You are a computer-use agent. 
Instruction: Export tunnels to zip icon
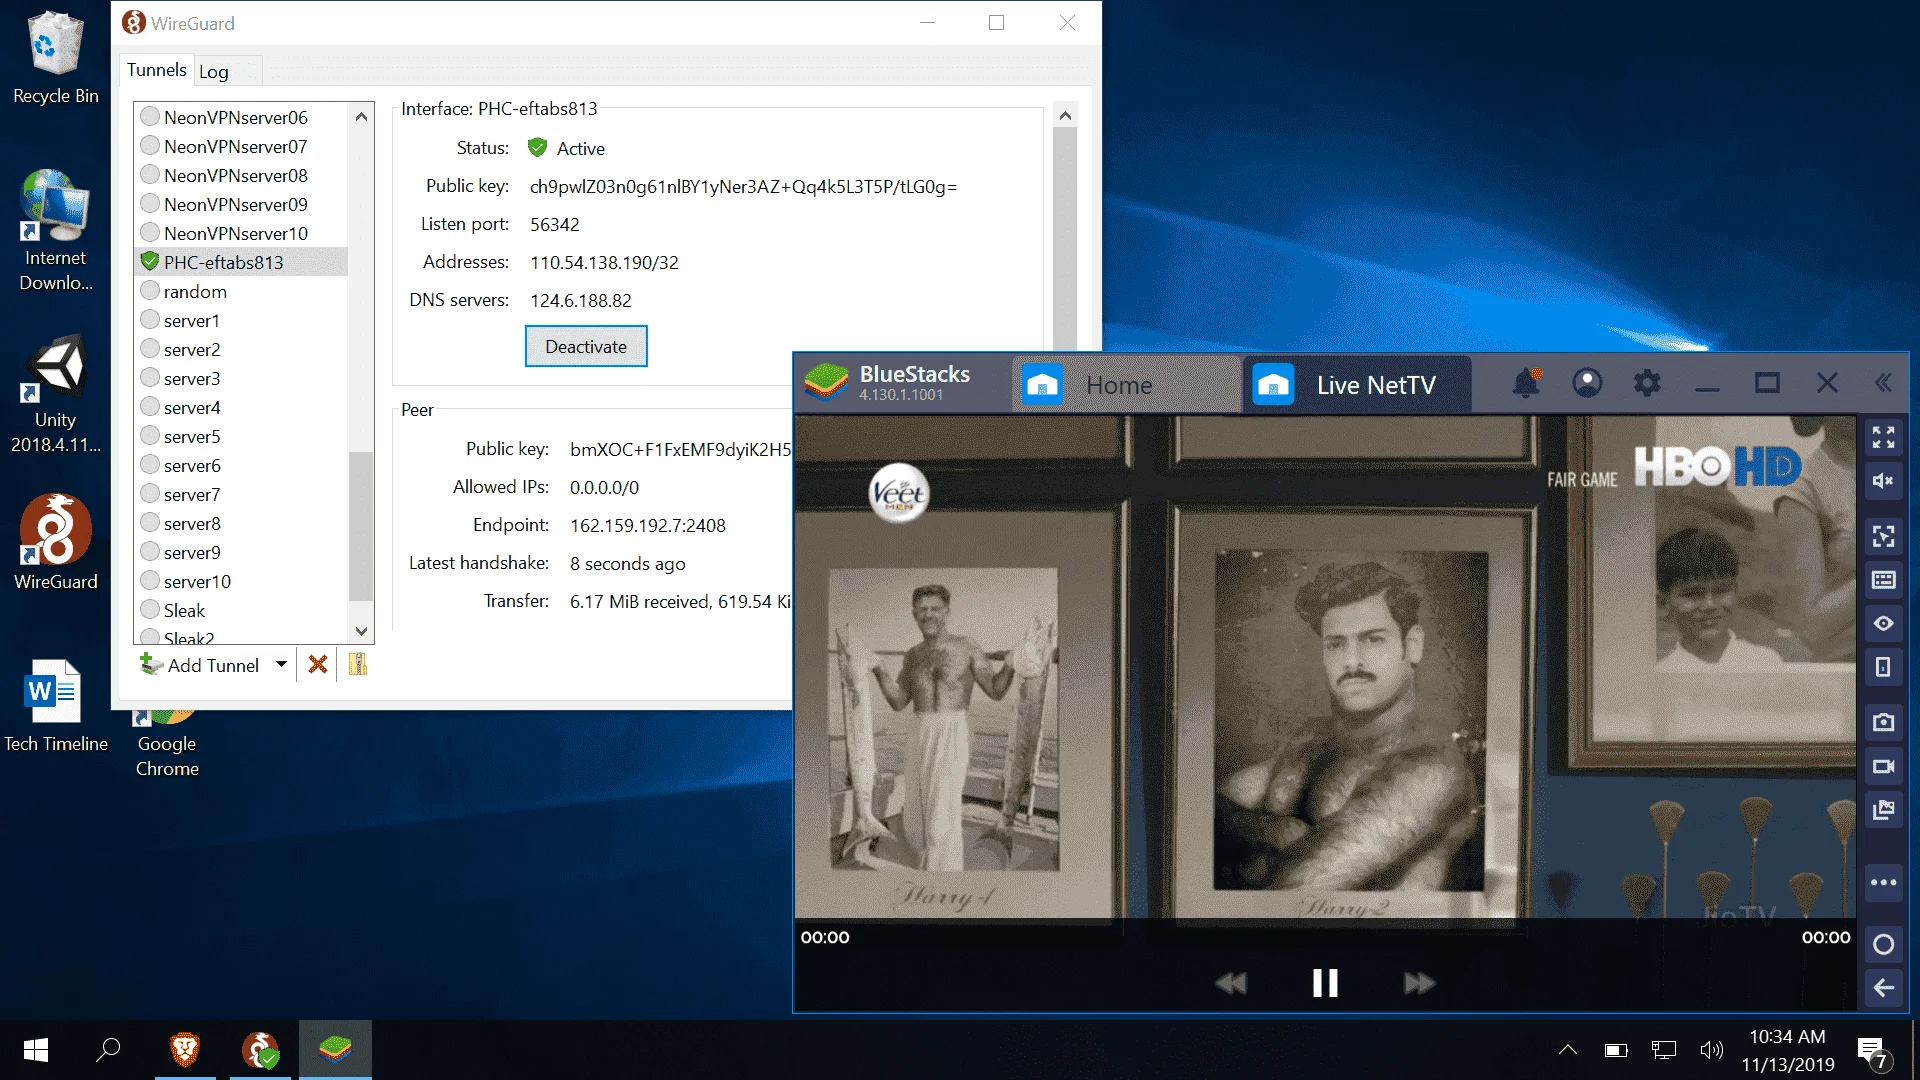(x=358, y=665)
